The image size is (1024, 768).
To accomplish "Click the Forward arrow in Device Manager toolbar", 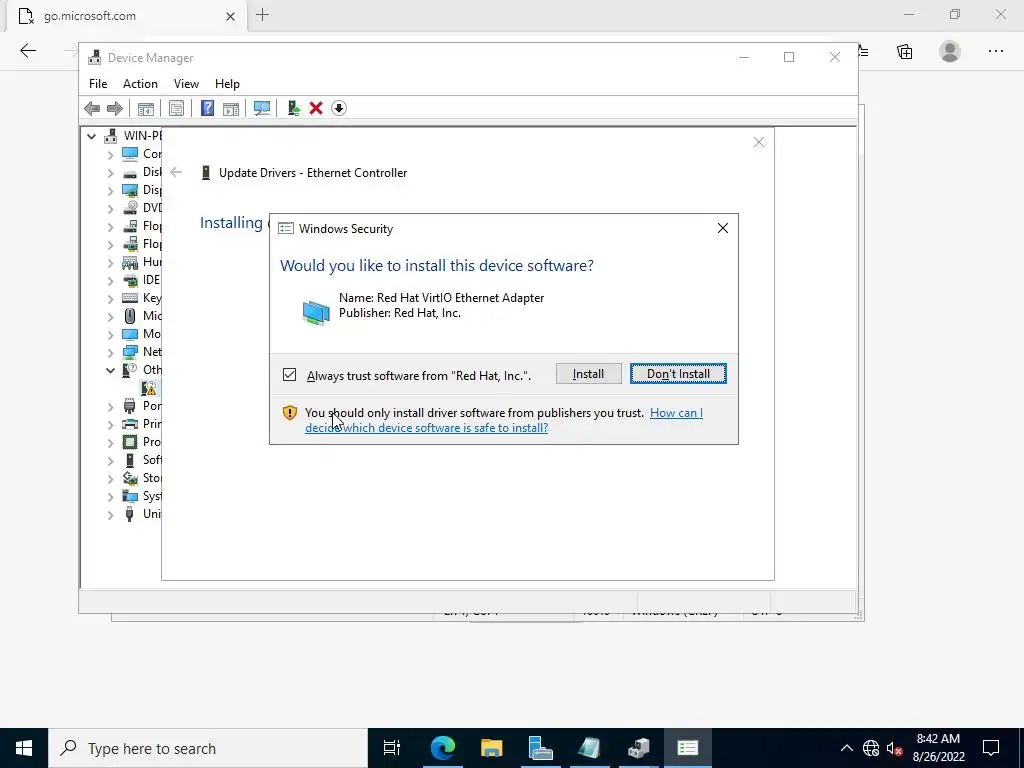I will pos(115,108).
